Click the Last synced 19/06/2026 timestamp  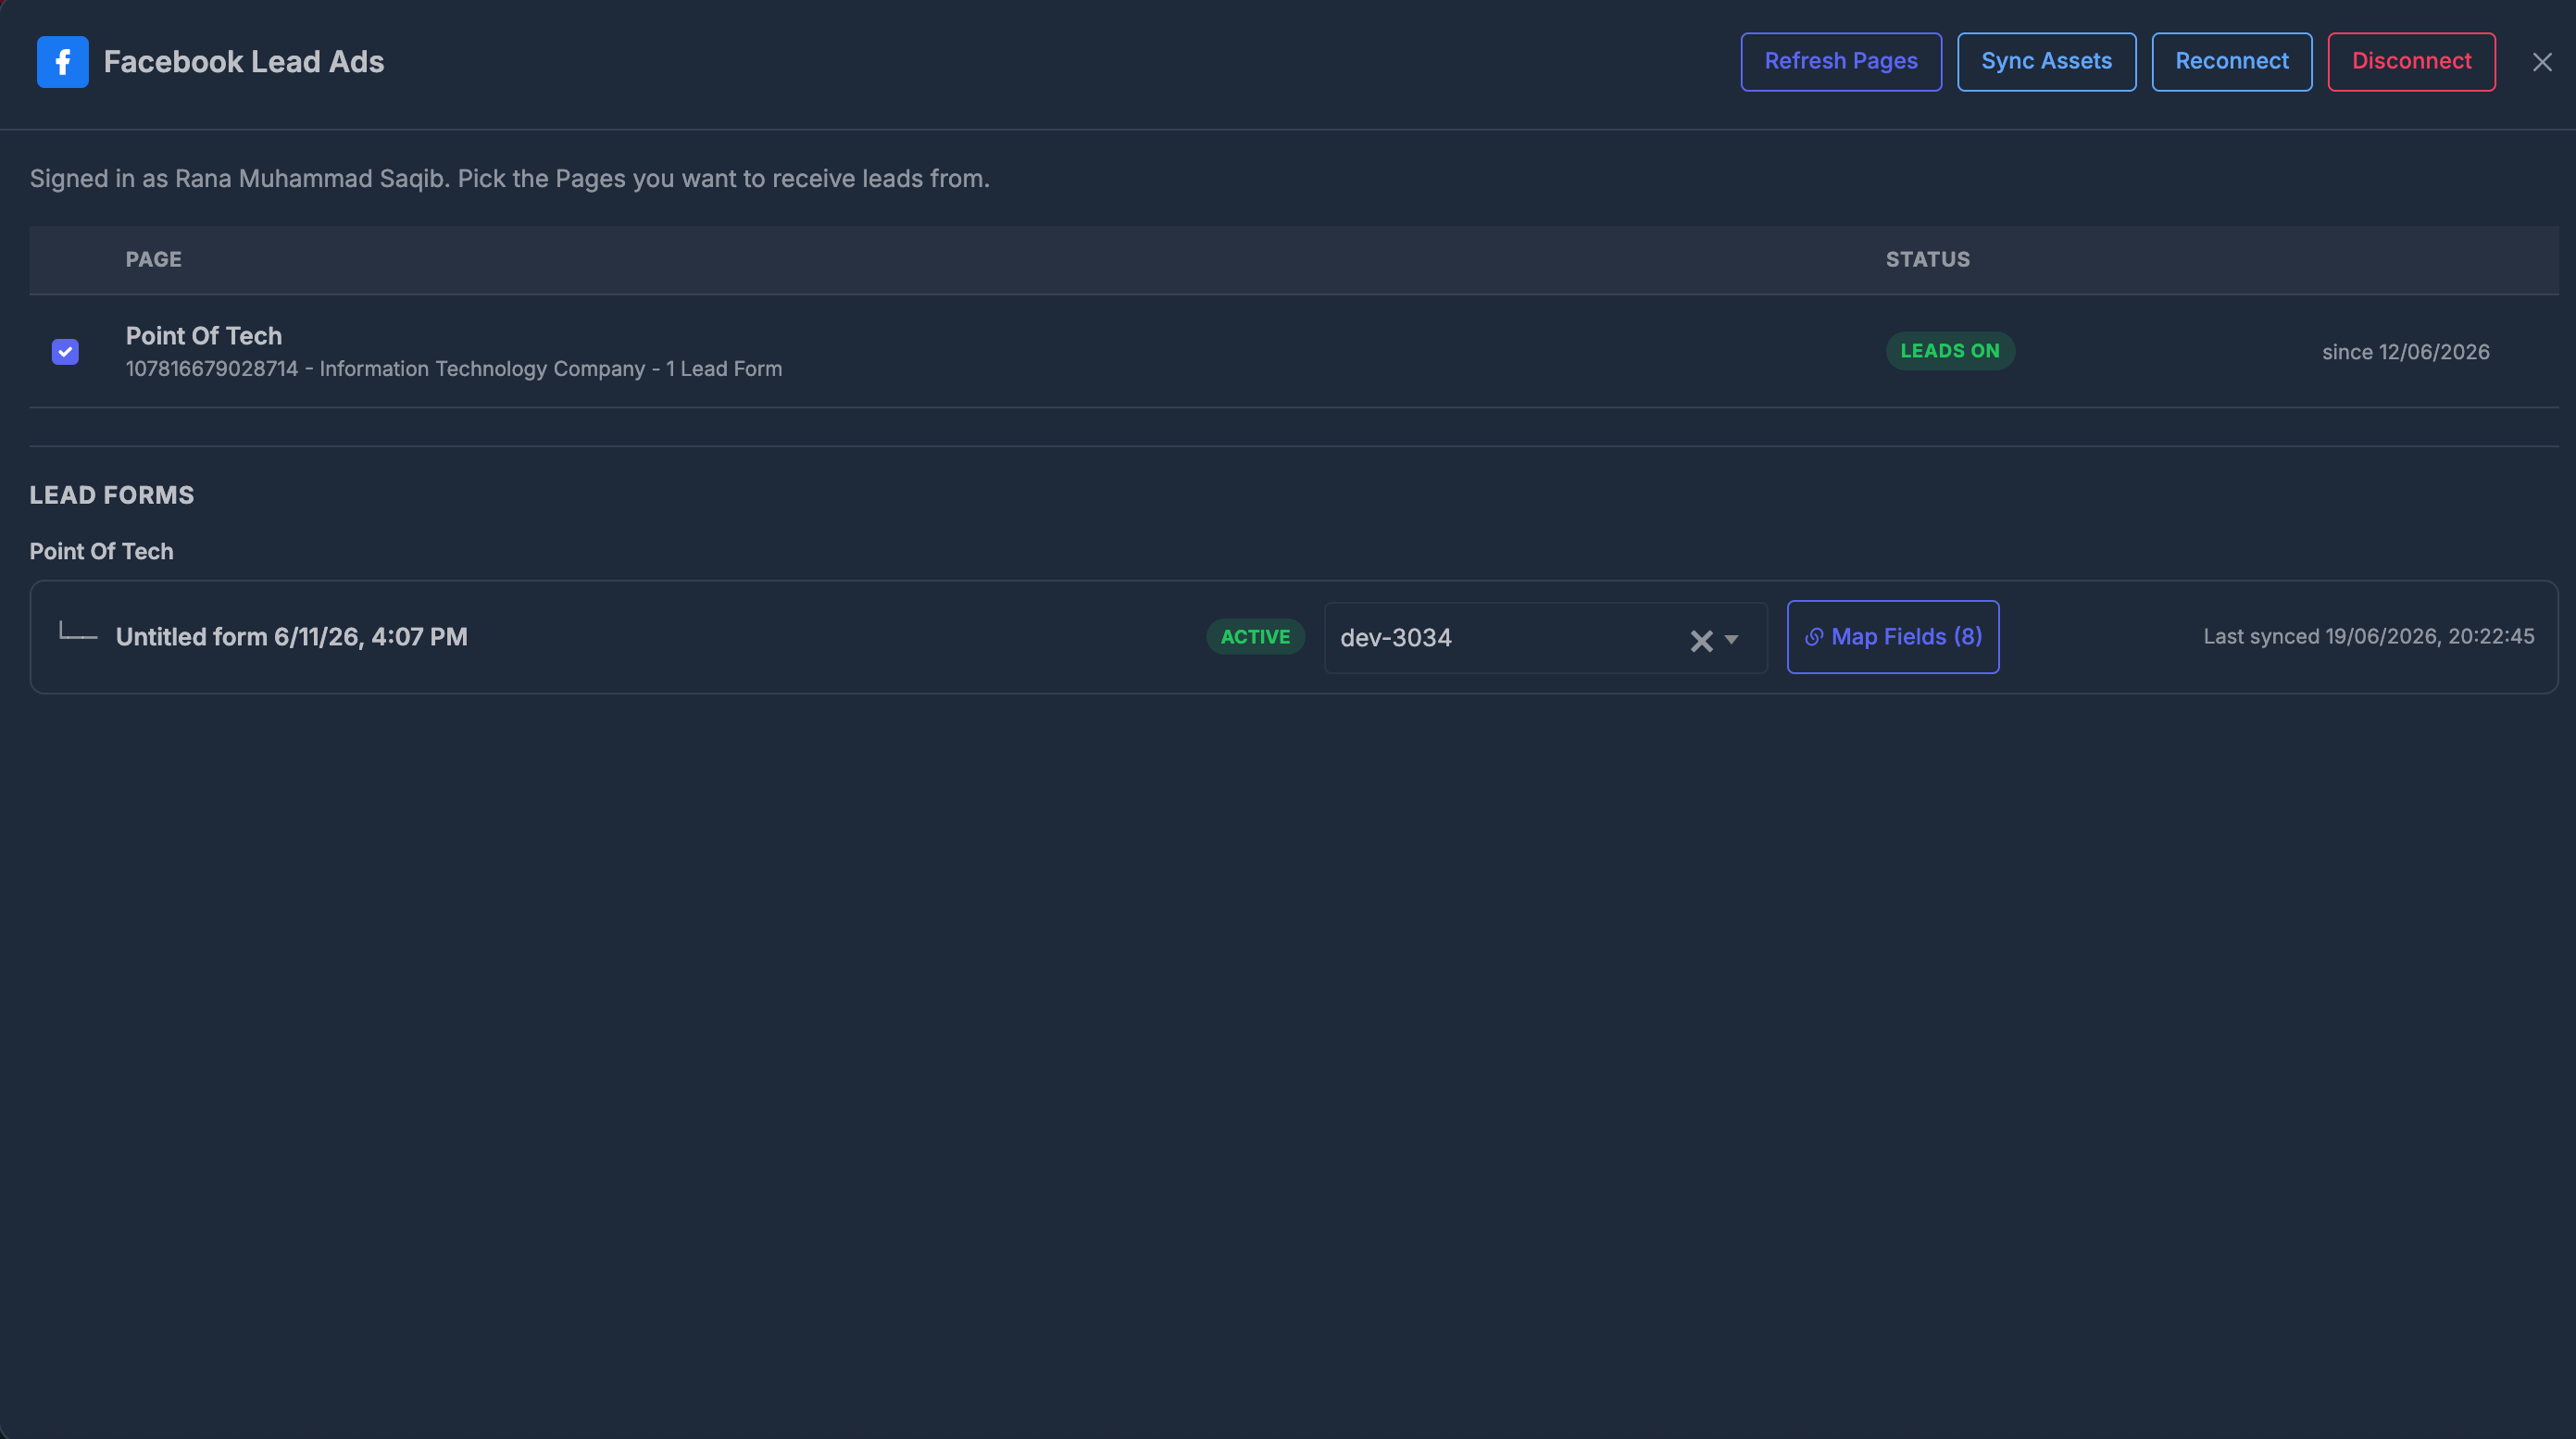2369,637
